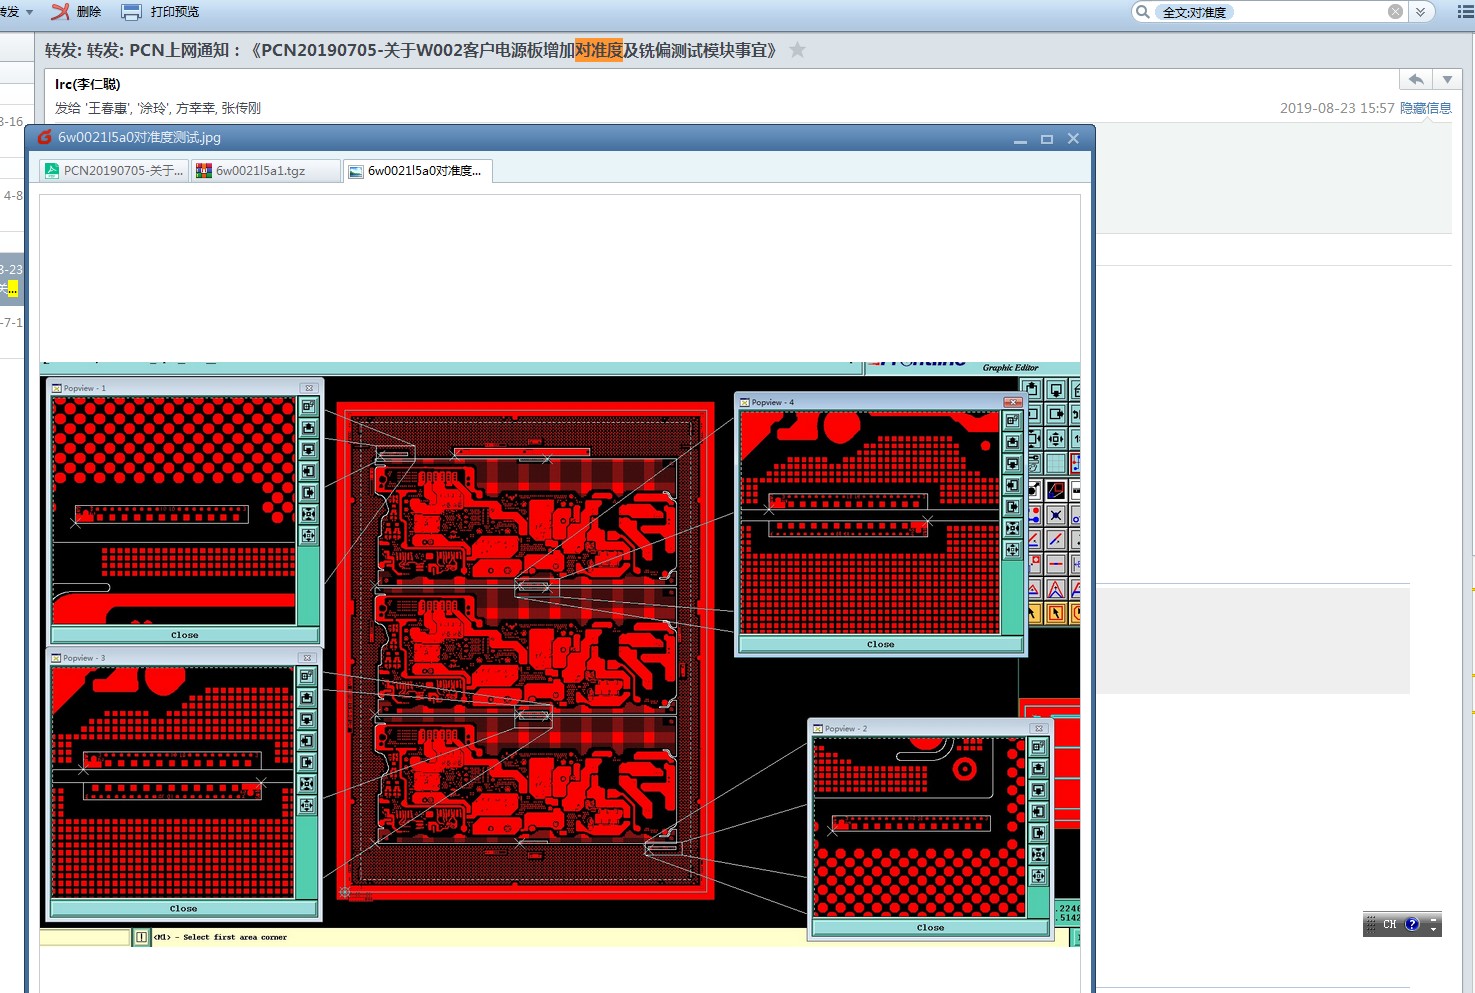This screenshot has height=993, width=1475.
Task: Open the language bar help icon
Action: coord(1412,924)
